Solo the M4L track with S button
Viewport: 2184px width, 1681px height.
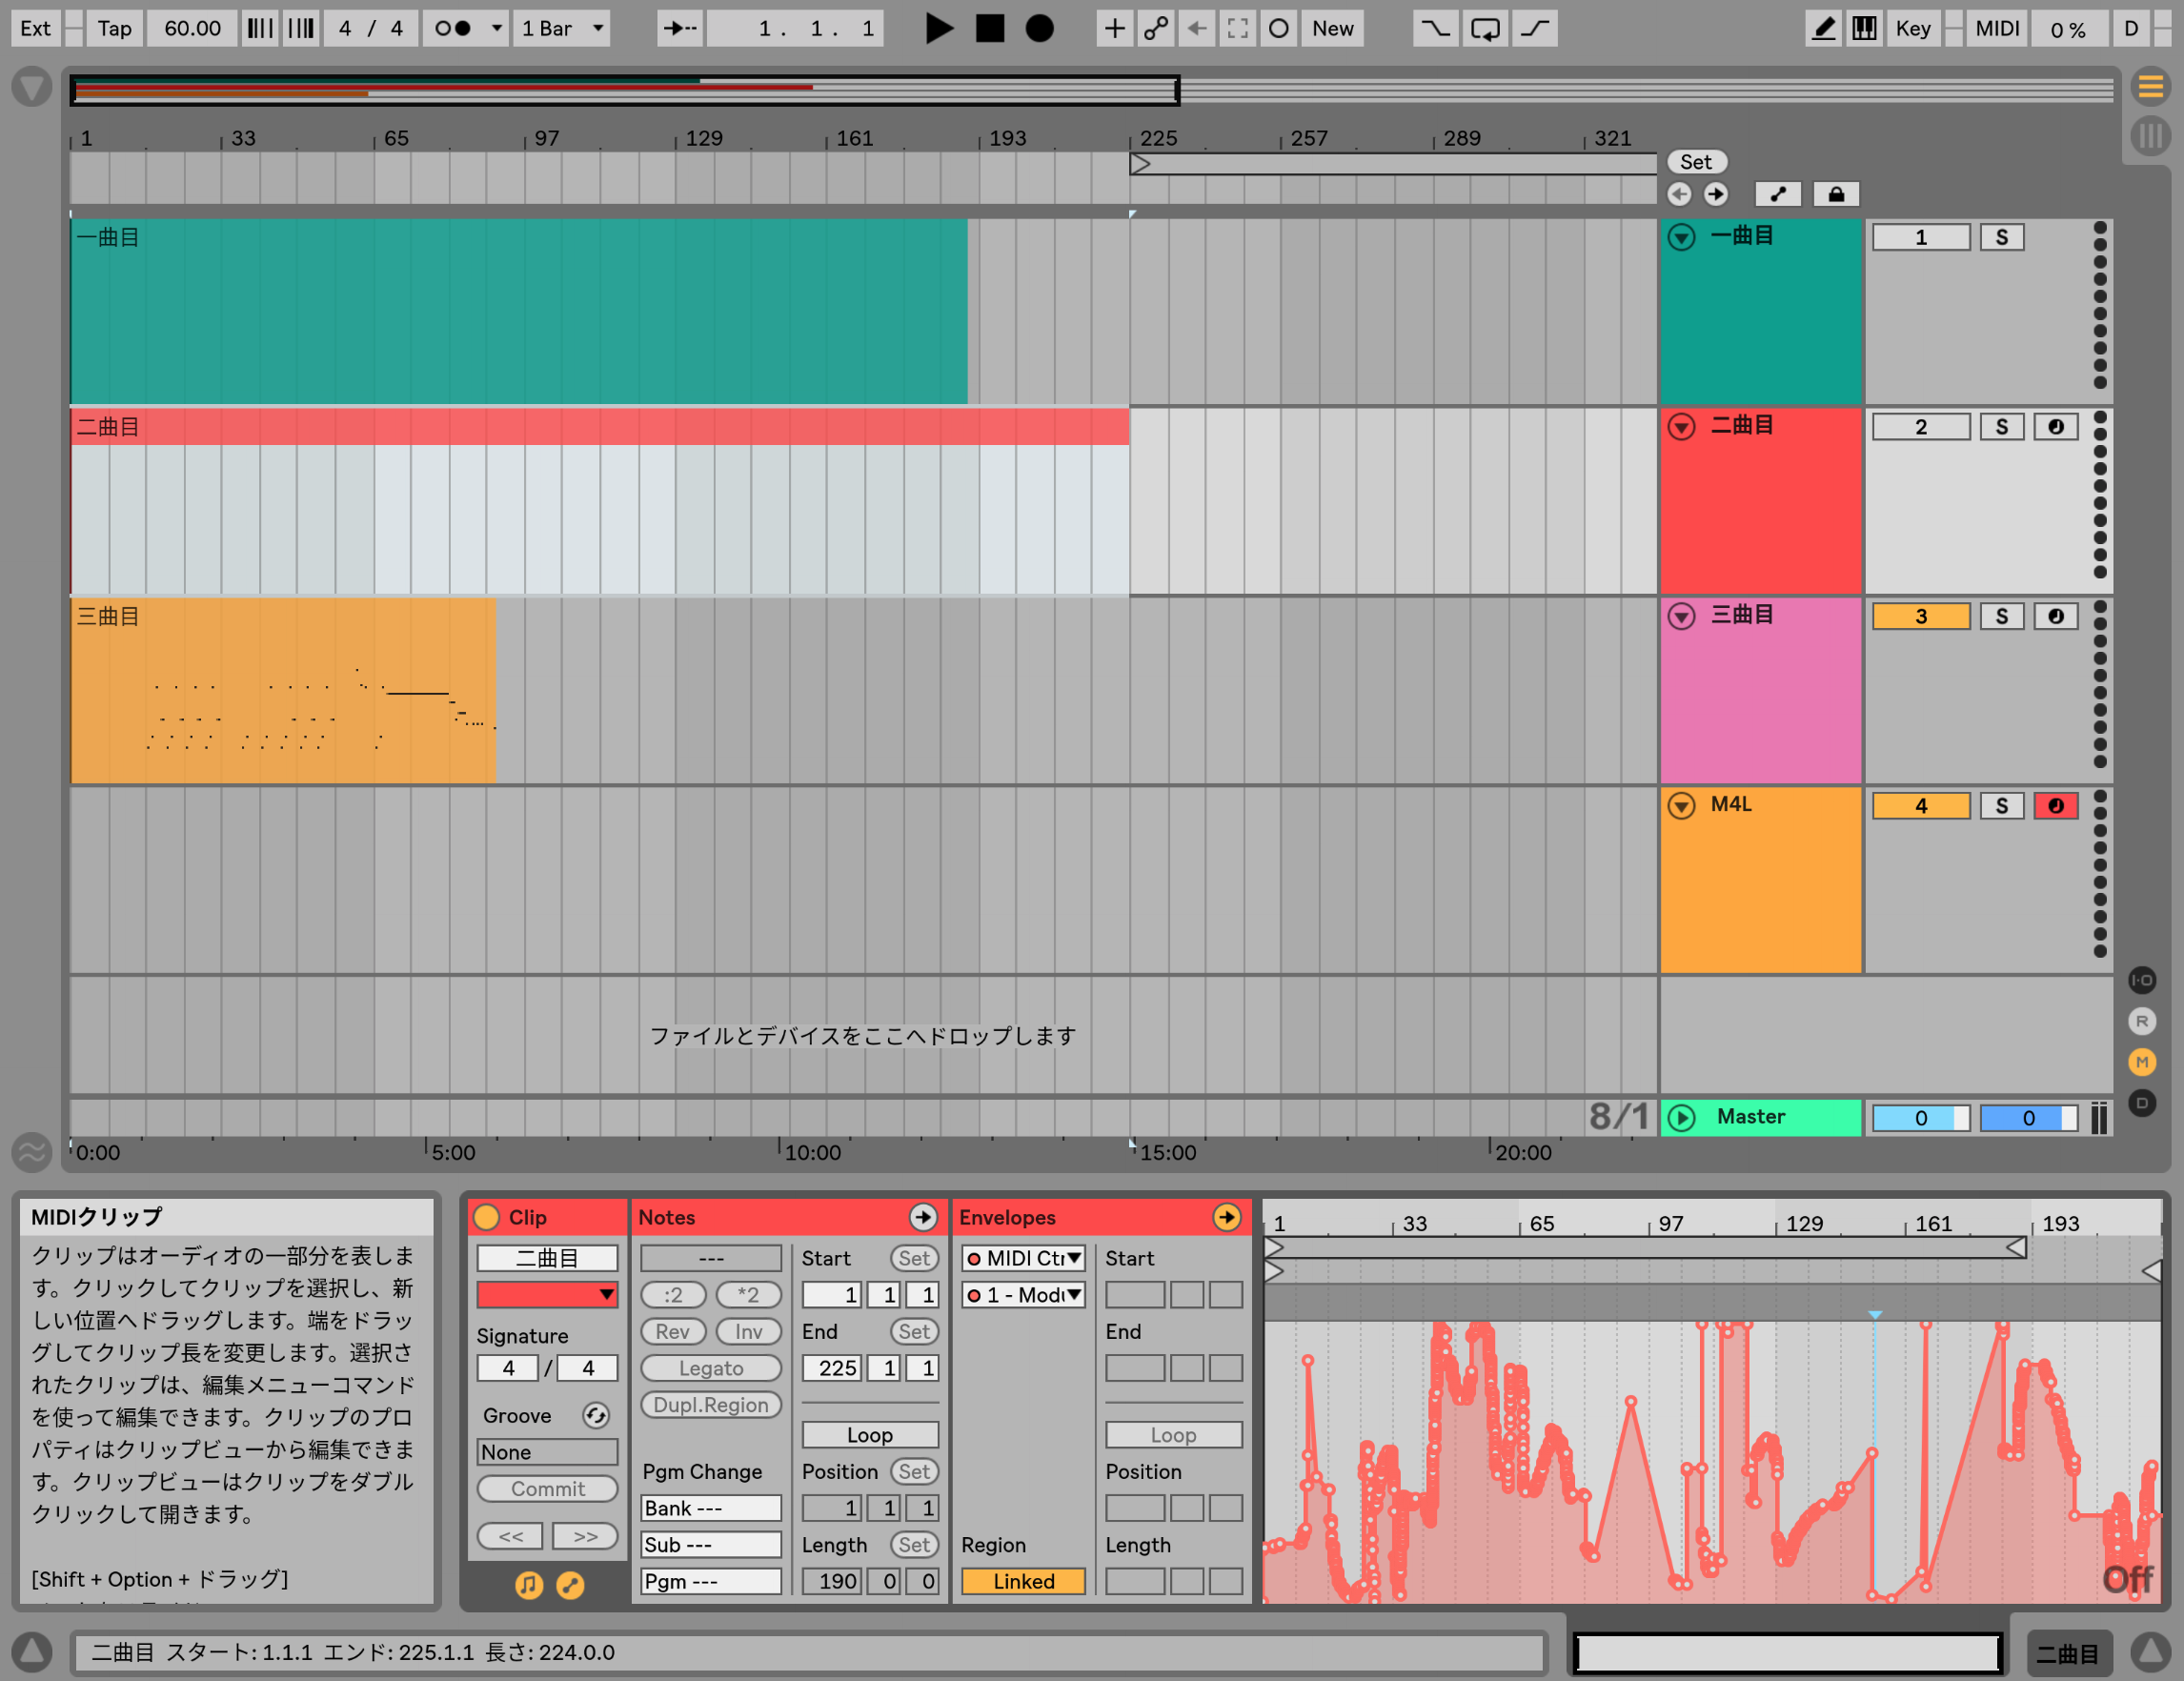pyautogui.click(x=2001, y=806)
